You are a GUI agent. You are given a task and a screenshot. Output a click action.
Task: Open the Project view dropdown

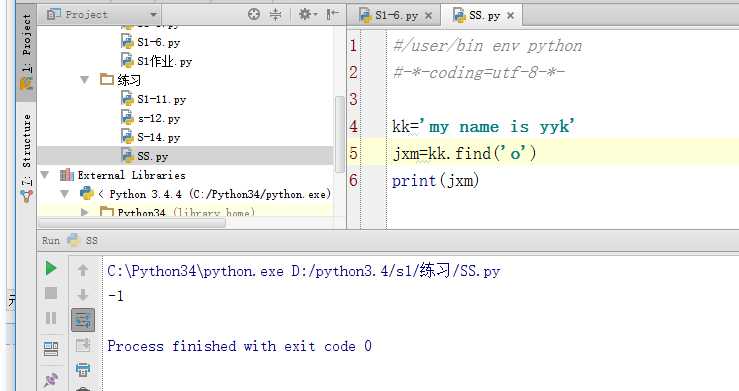153,15
